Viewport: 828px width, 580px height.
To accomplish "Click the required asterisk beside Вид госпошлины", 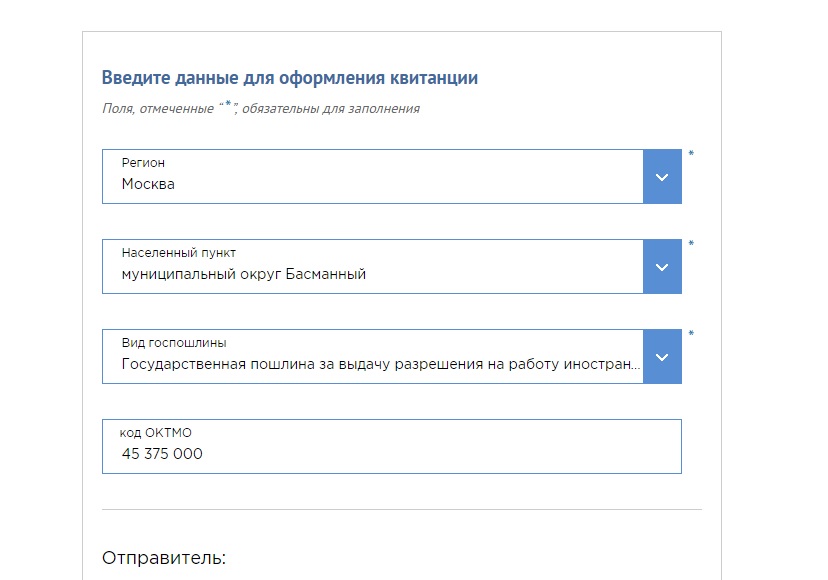I will pos(691,333).
